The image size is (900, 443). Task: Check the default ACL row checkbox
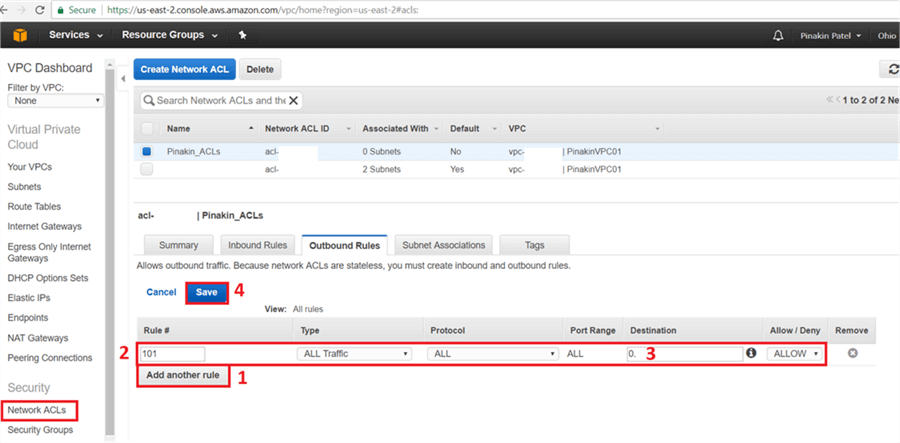146,169
